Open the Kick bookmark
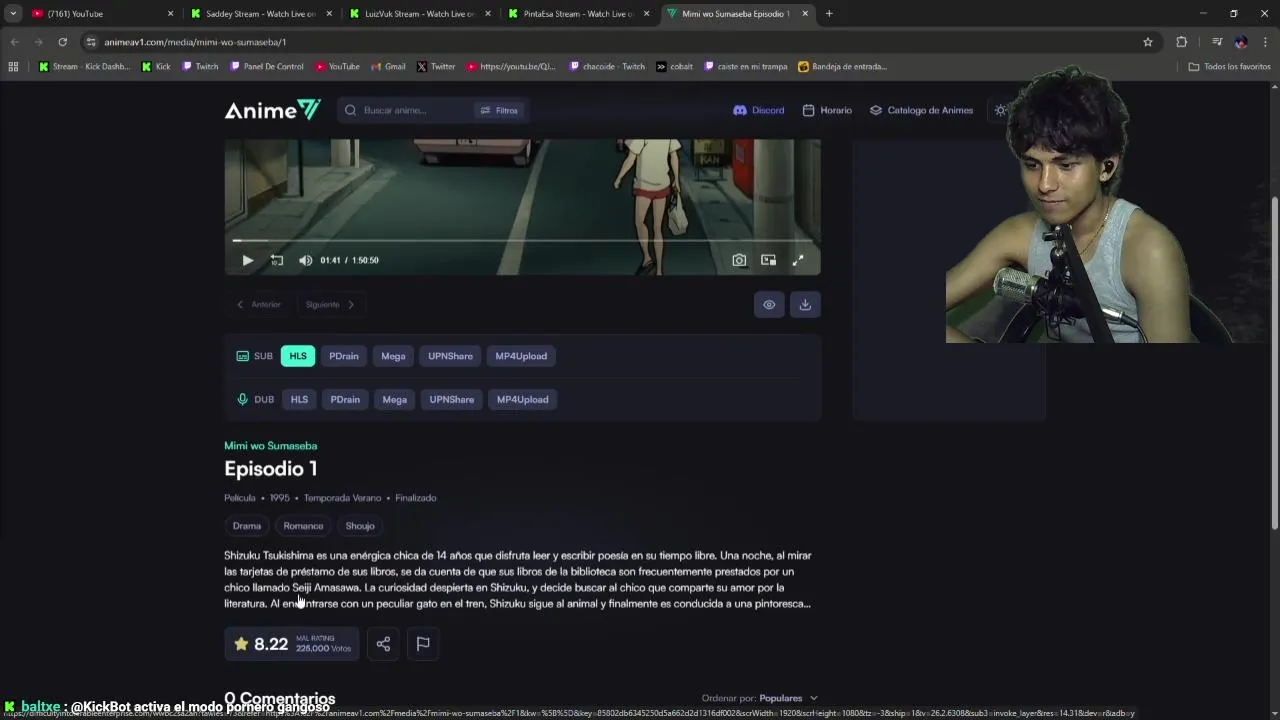 [156, 67]
